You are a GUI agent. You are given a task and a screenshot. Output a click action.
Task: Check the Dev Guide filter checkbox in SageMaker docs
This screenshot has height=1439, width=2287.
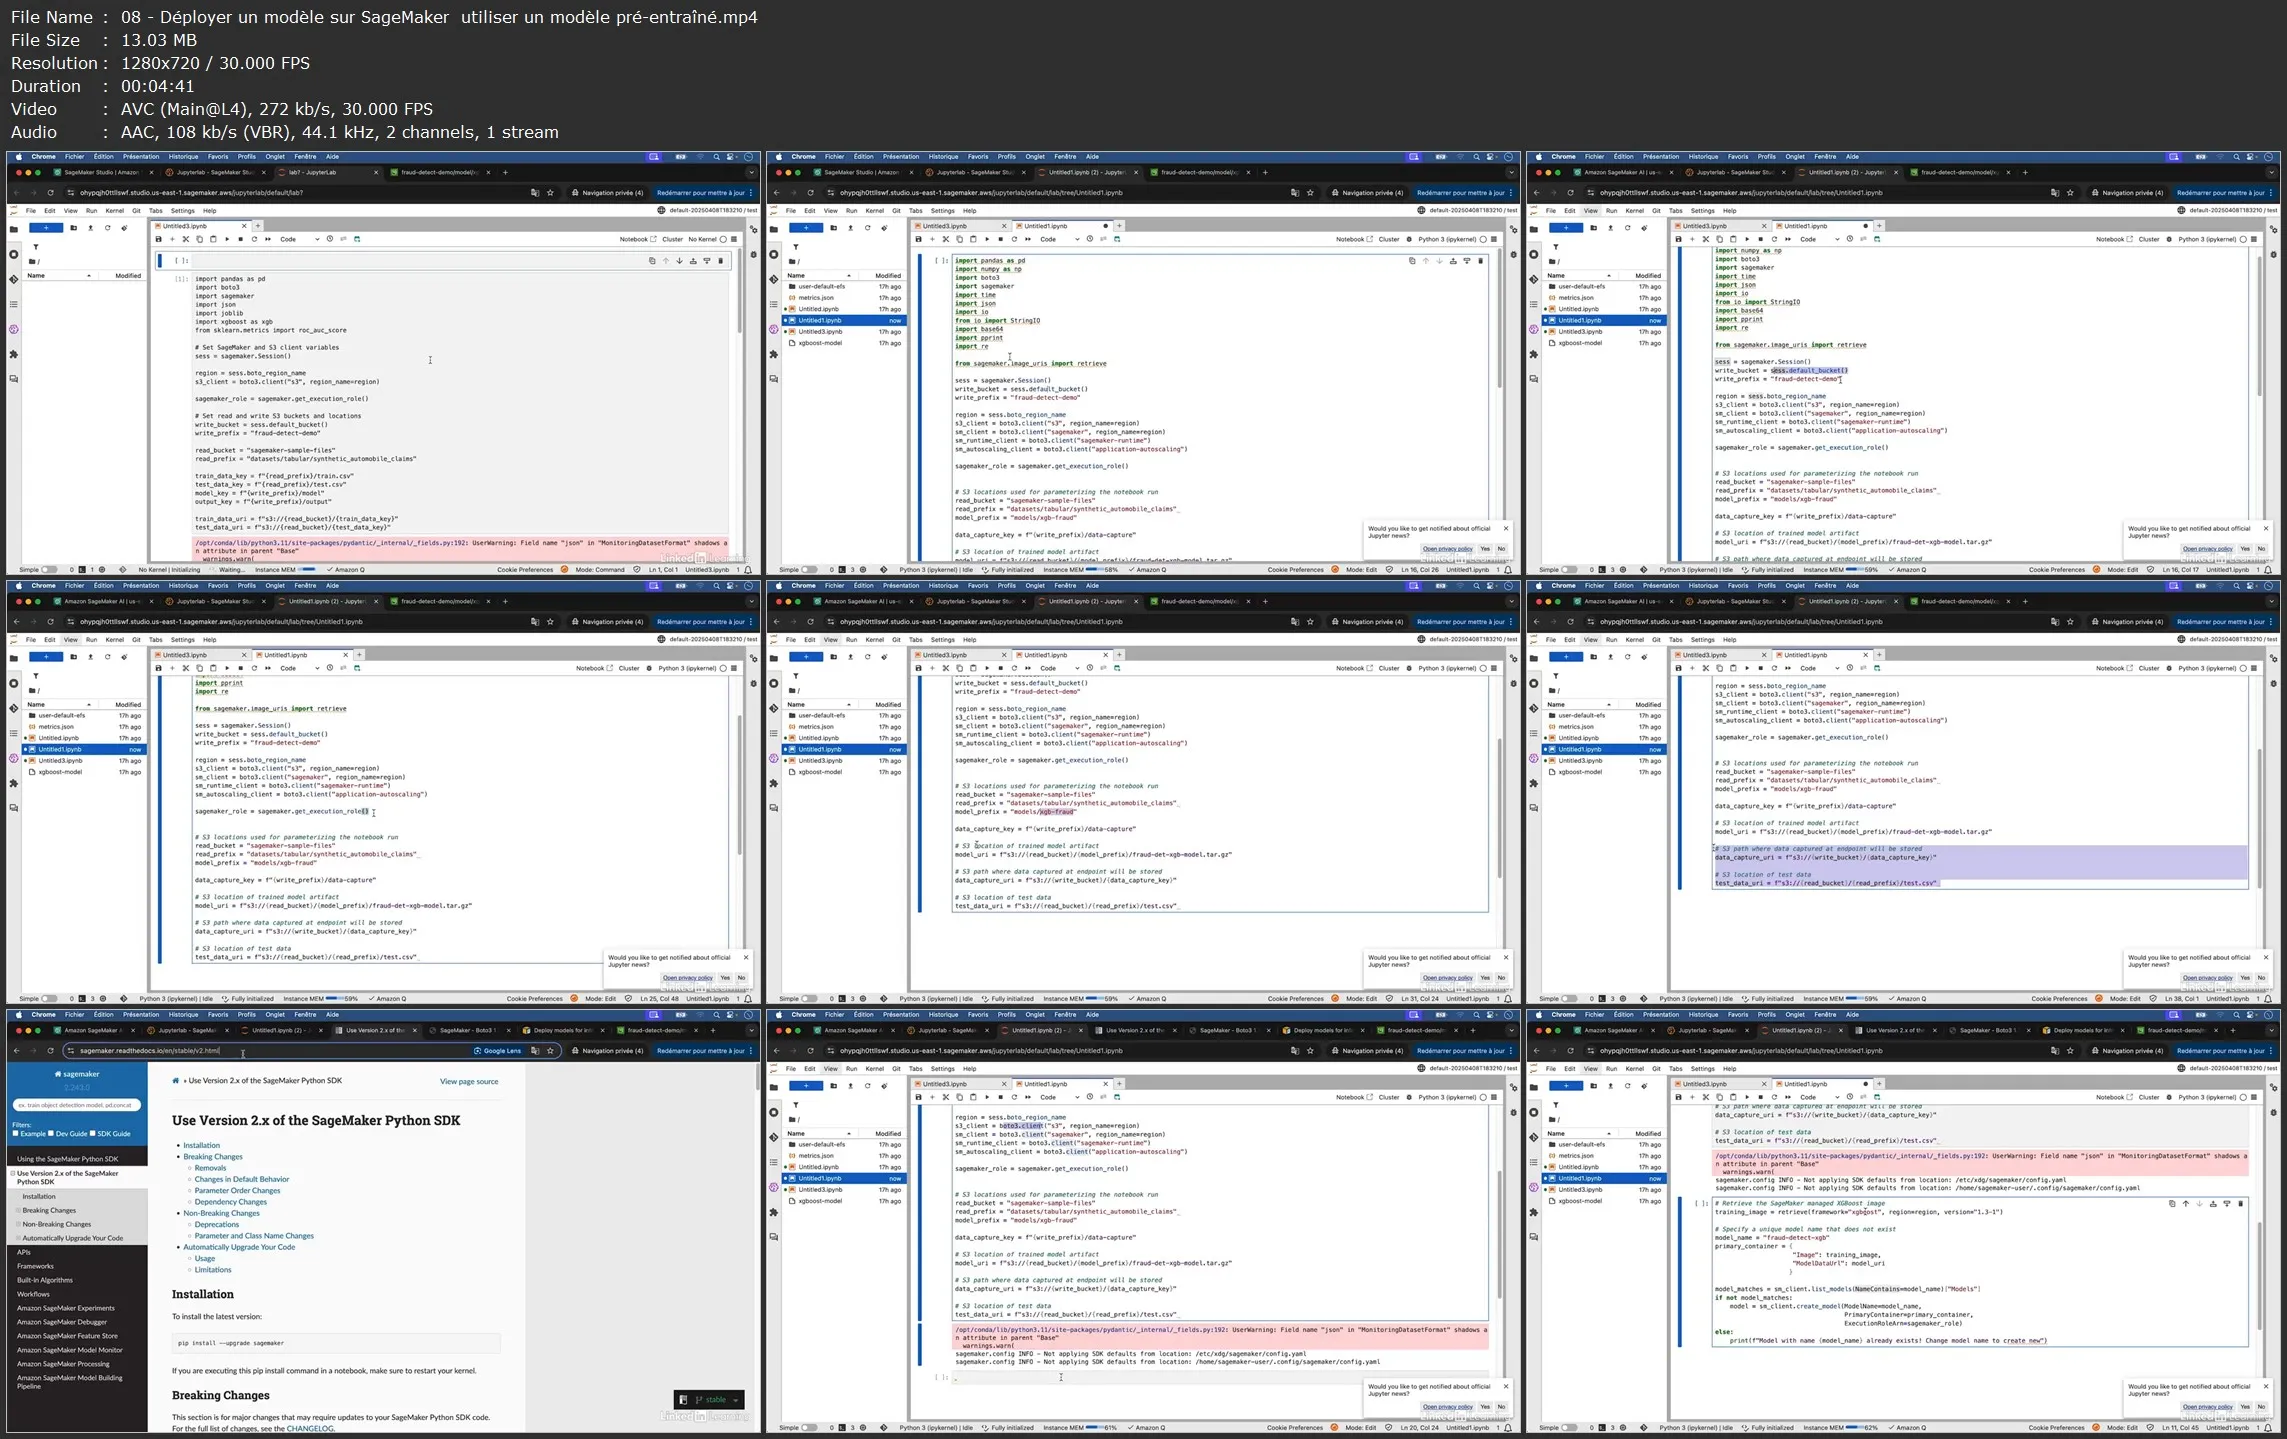point(52,1134)
